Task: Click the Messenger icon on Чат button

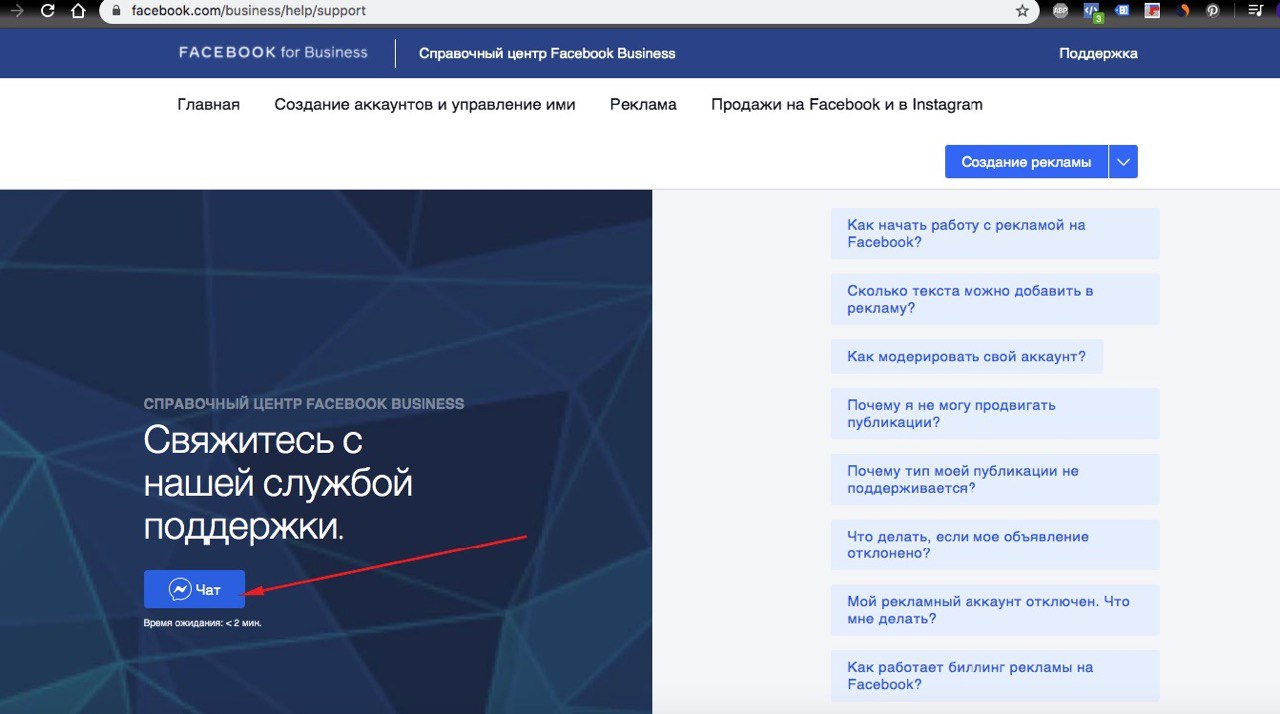Action: 180,589
